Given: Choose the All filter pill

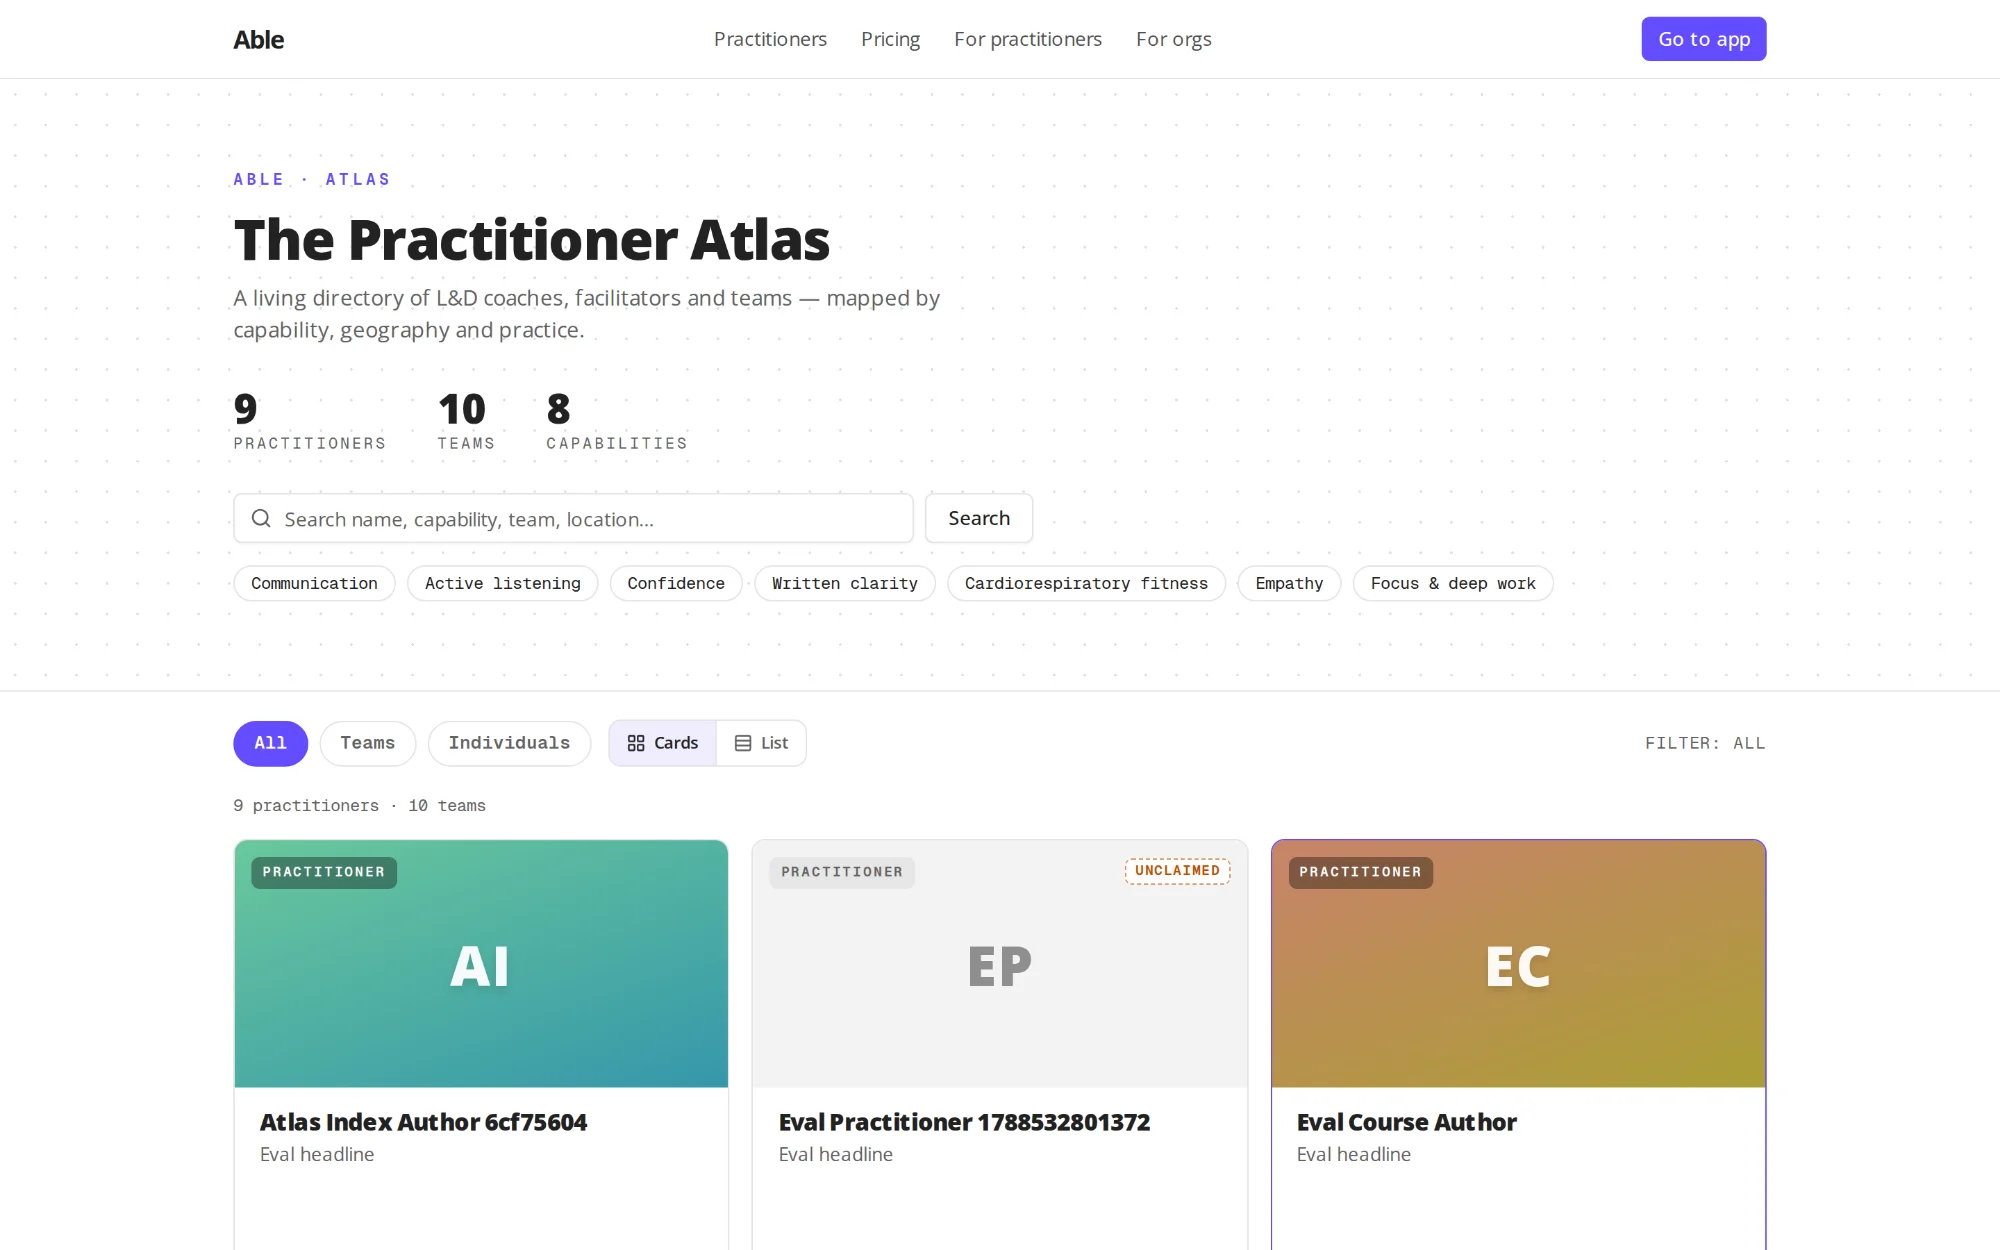Looking at the screenshot, I should click(270, 743).
